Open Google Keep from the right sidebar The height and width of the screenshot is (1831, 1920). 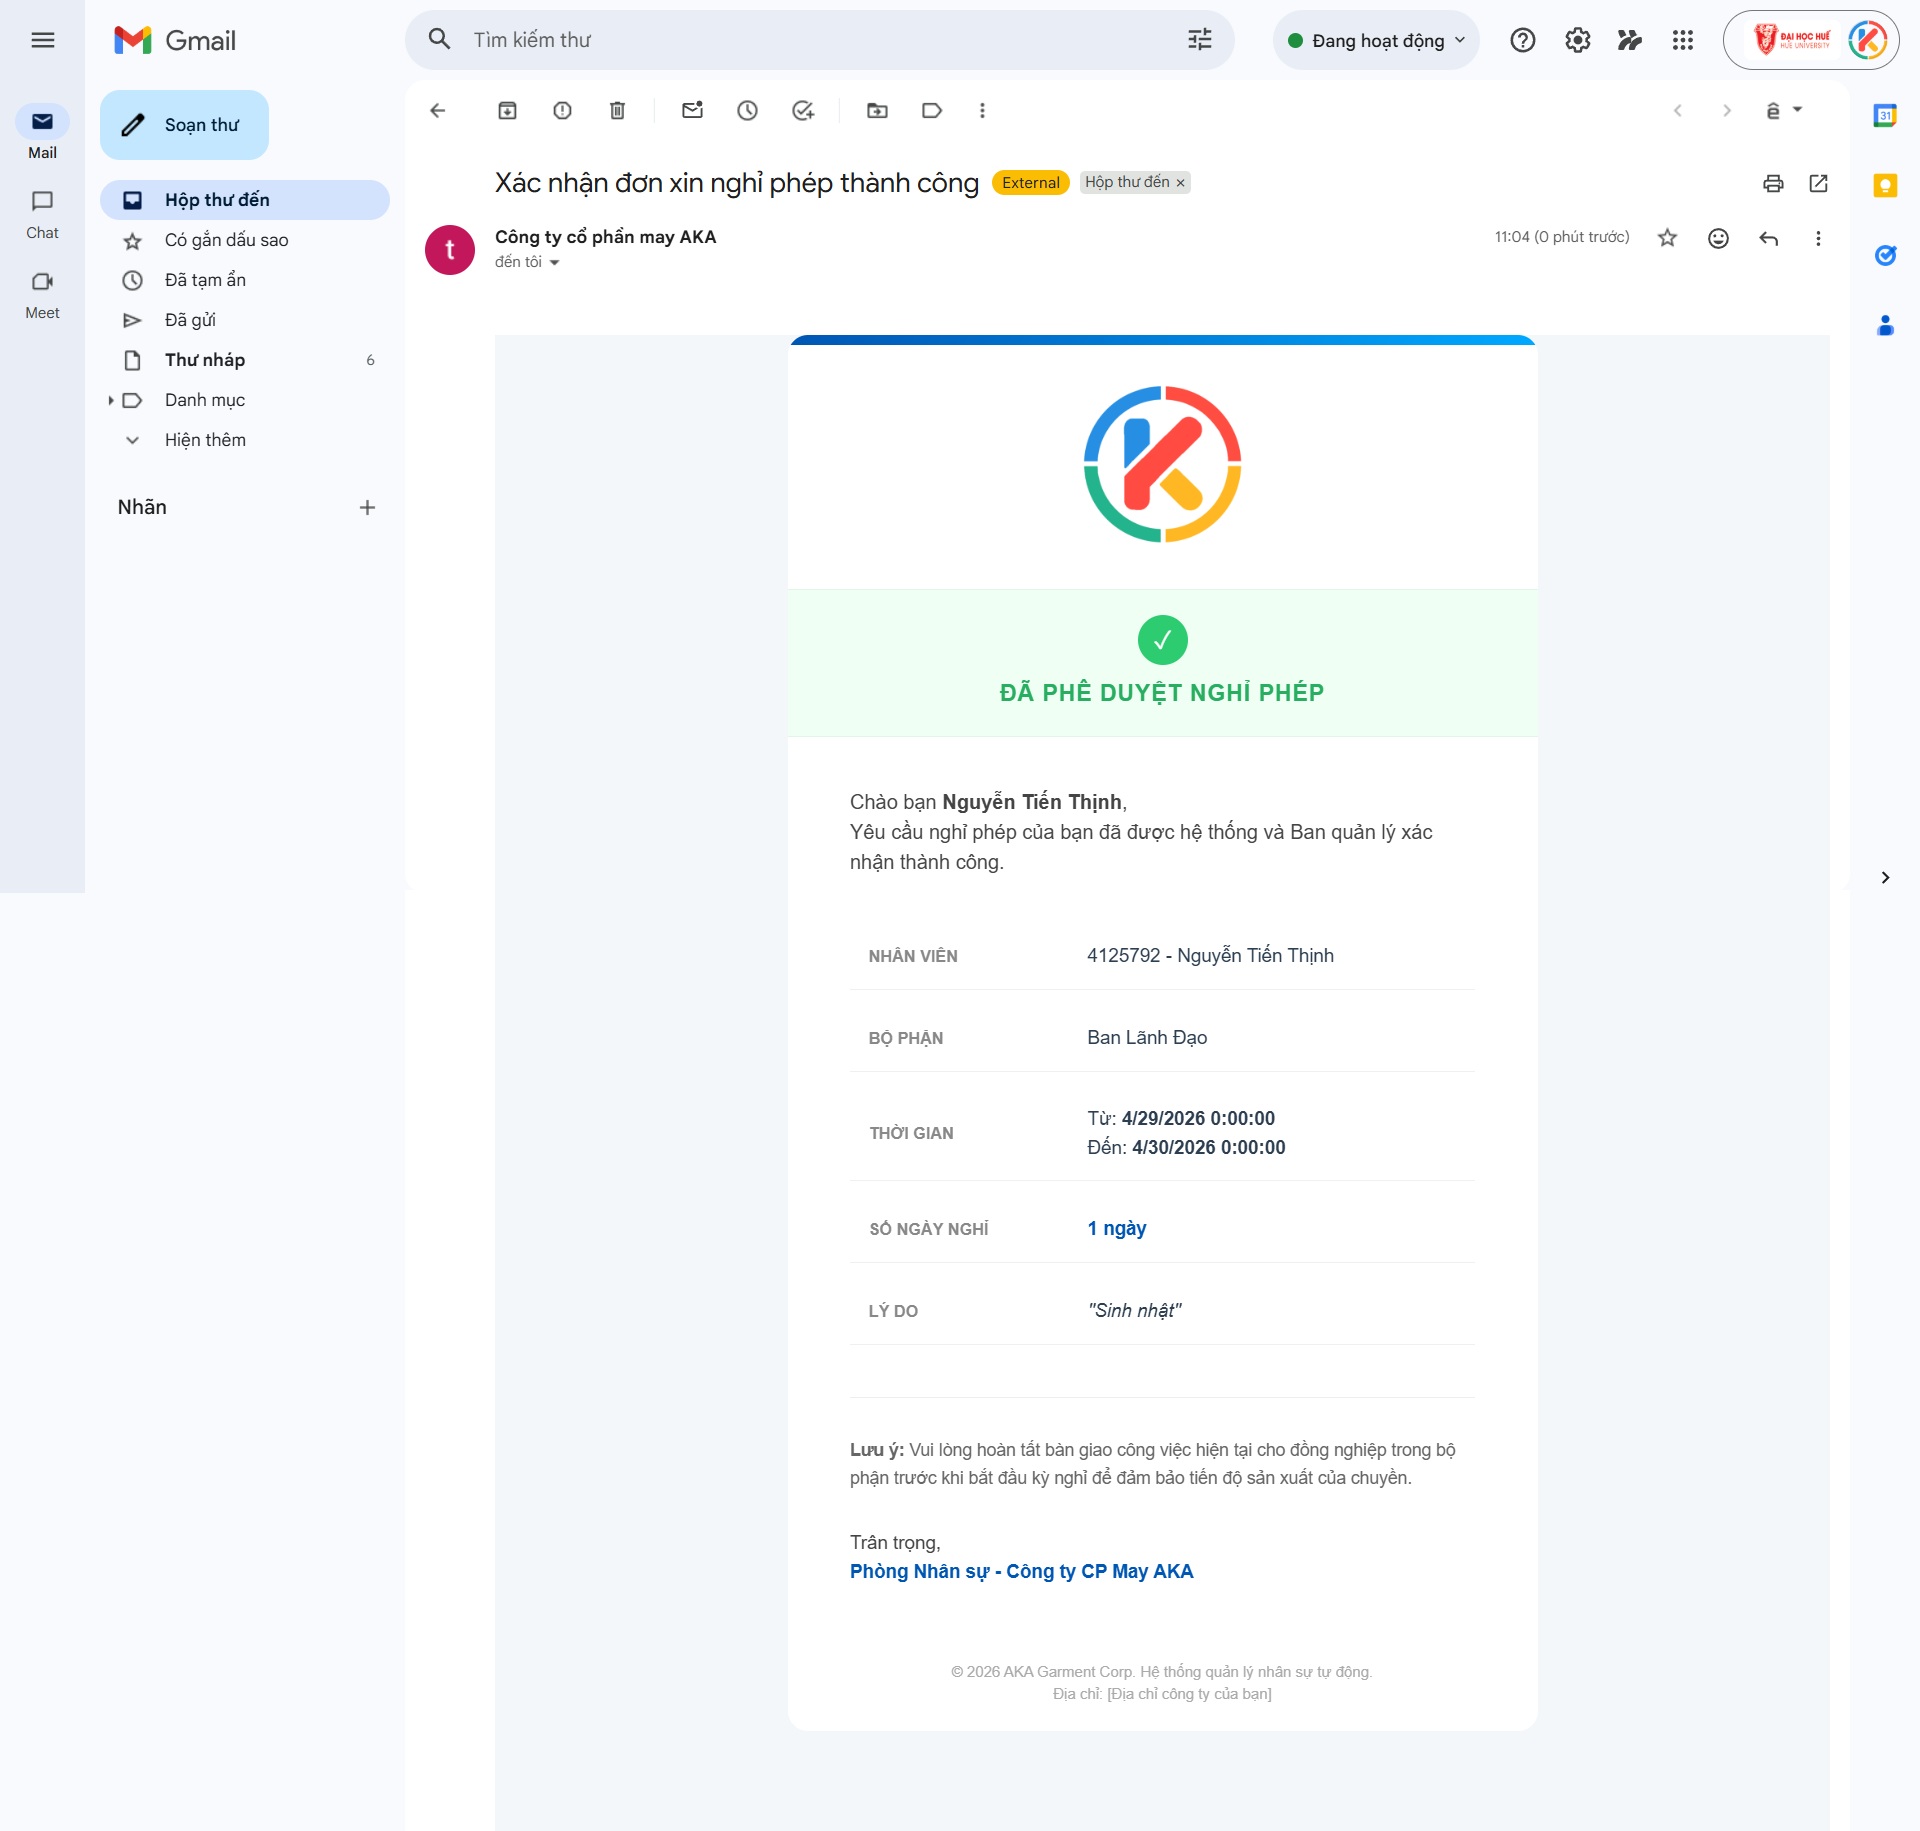[x=1886, y=186]
